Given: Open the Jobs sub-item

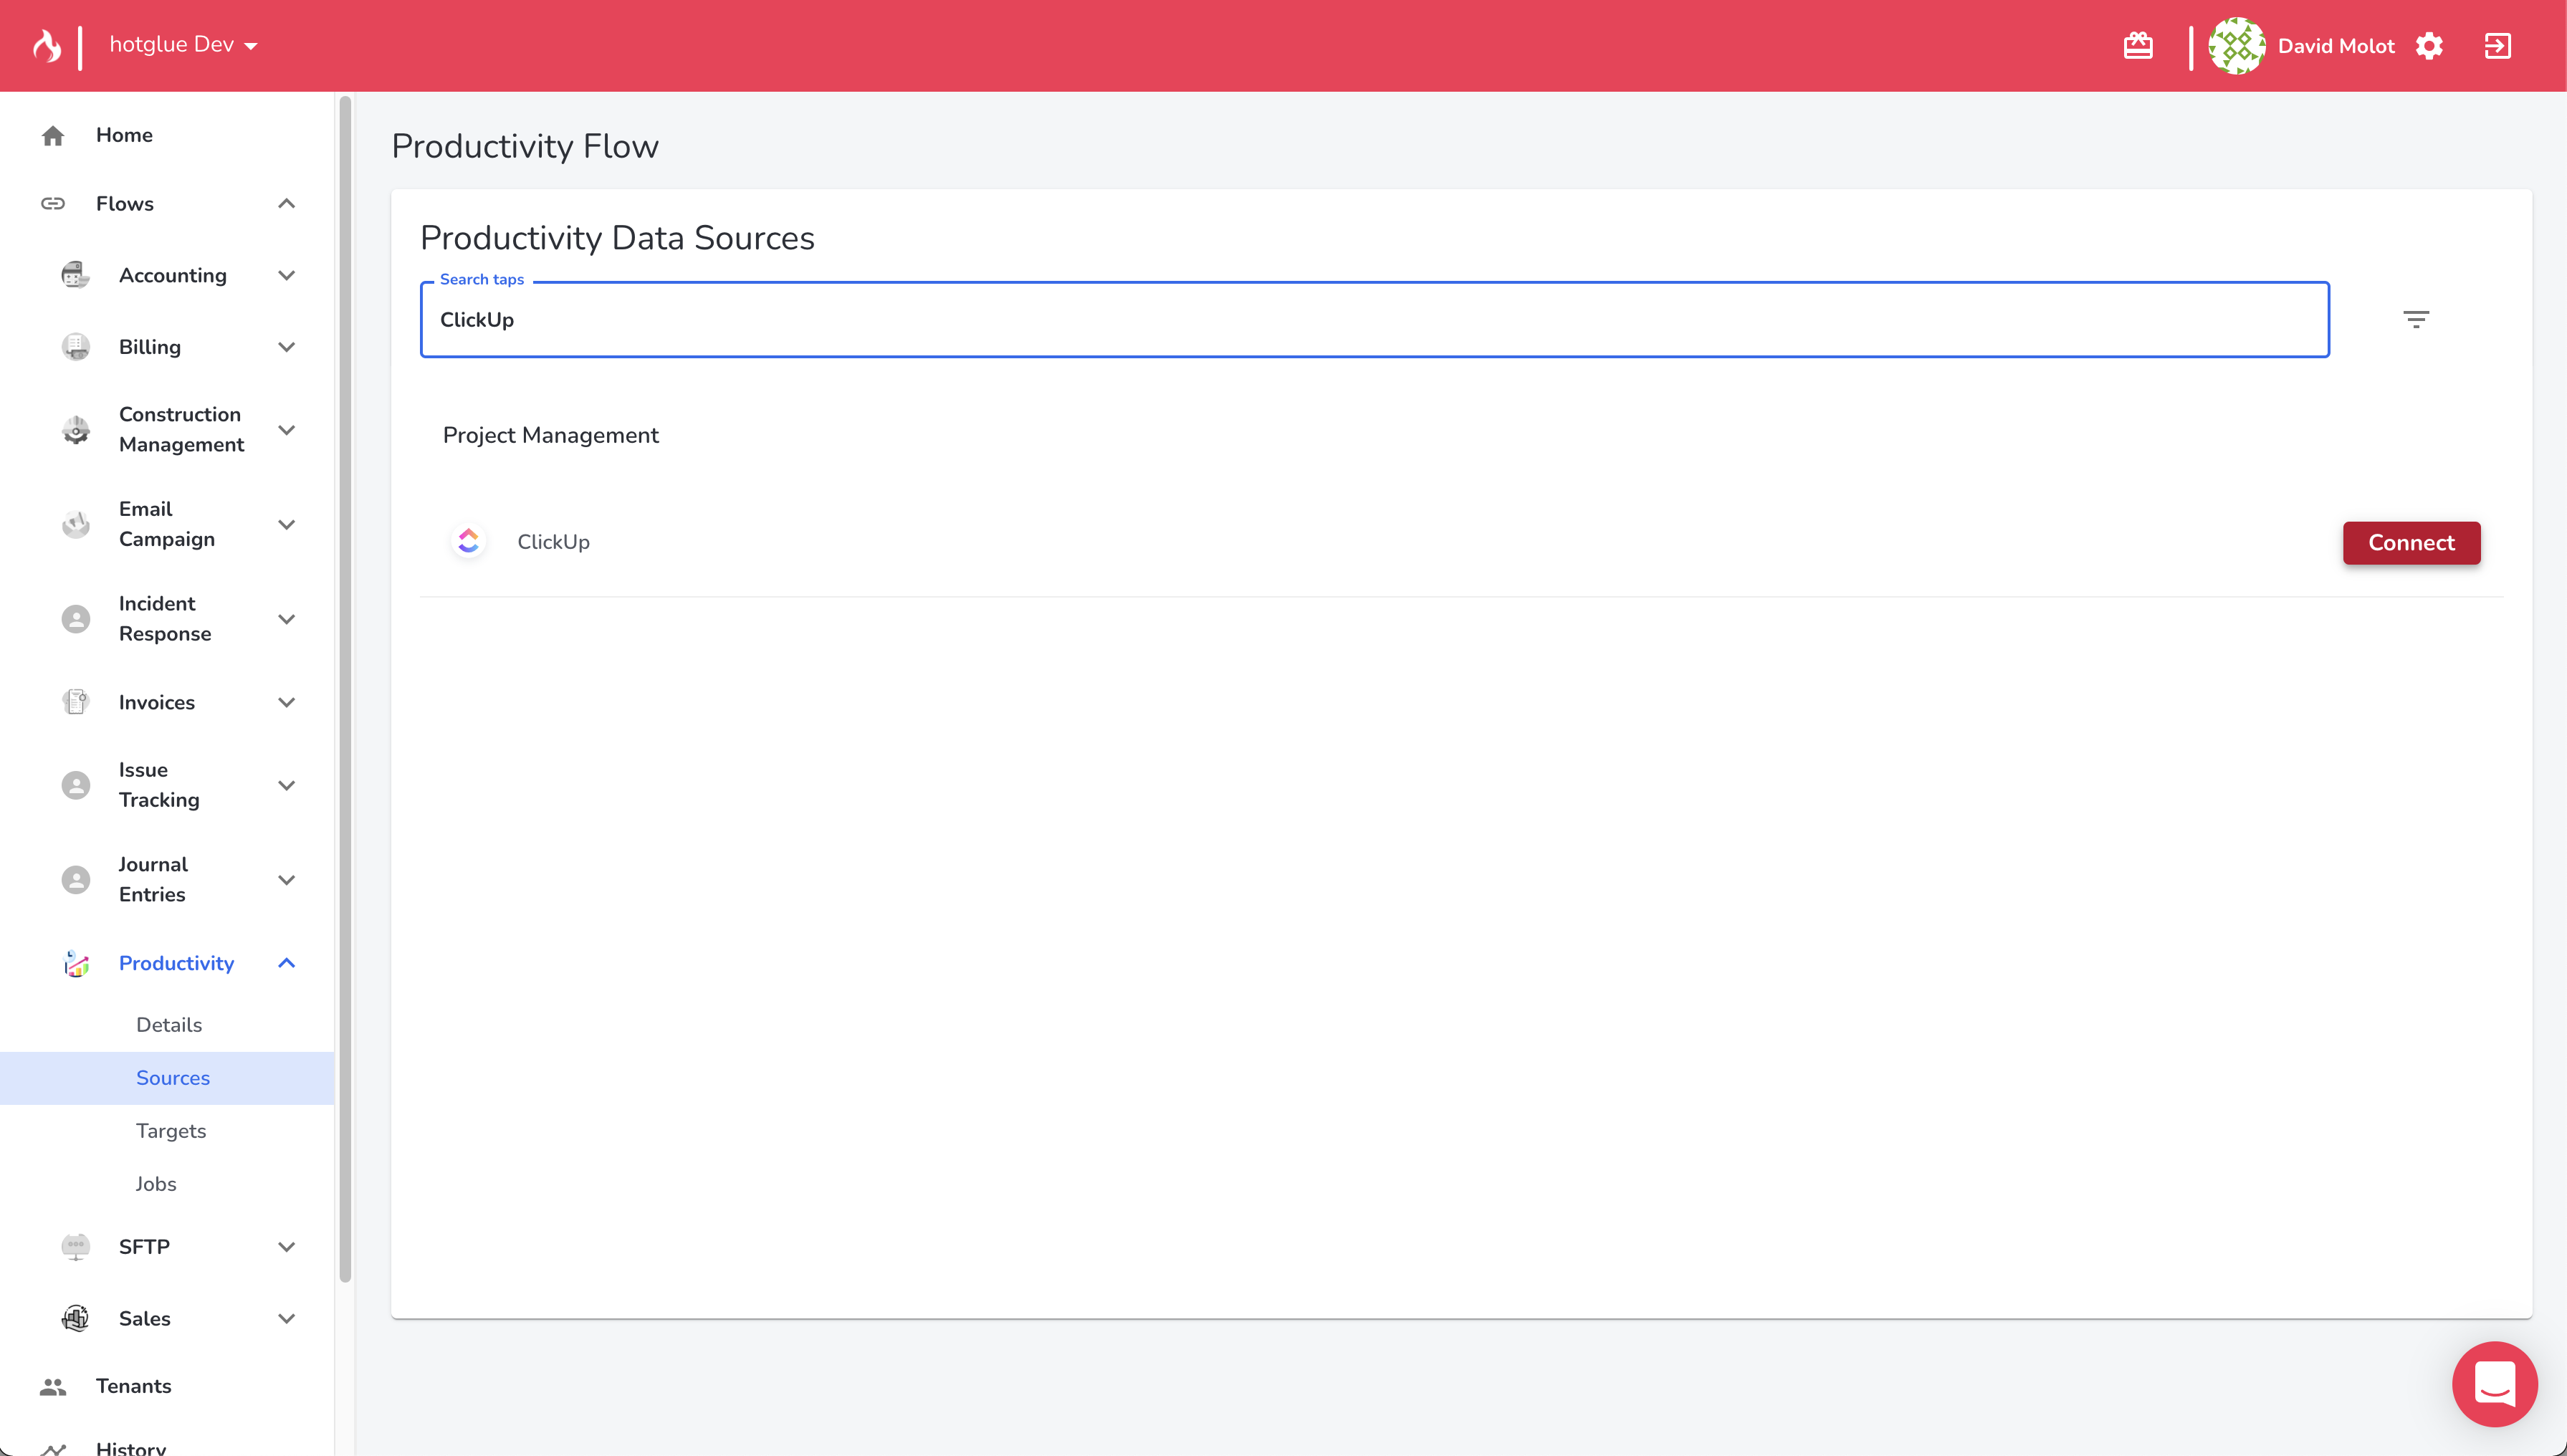Looking at the screenshot, I should point(156,1184).
